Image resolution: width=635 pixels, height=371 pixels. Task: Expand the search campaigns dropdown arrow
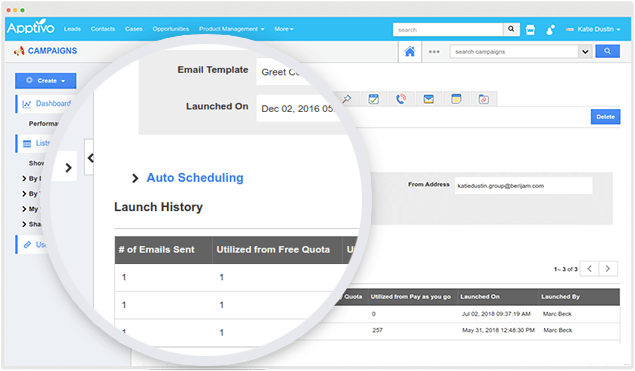[x=585, y=51]
